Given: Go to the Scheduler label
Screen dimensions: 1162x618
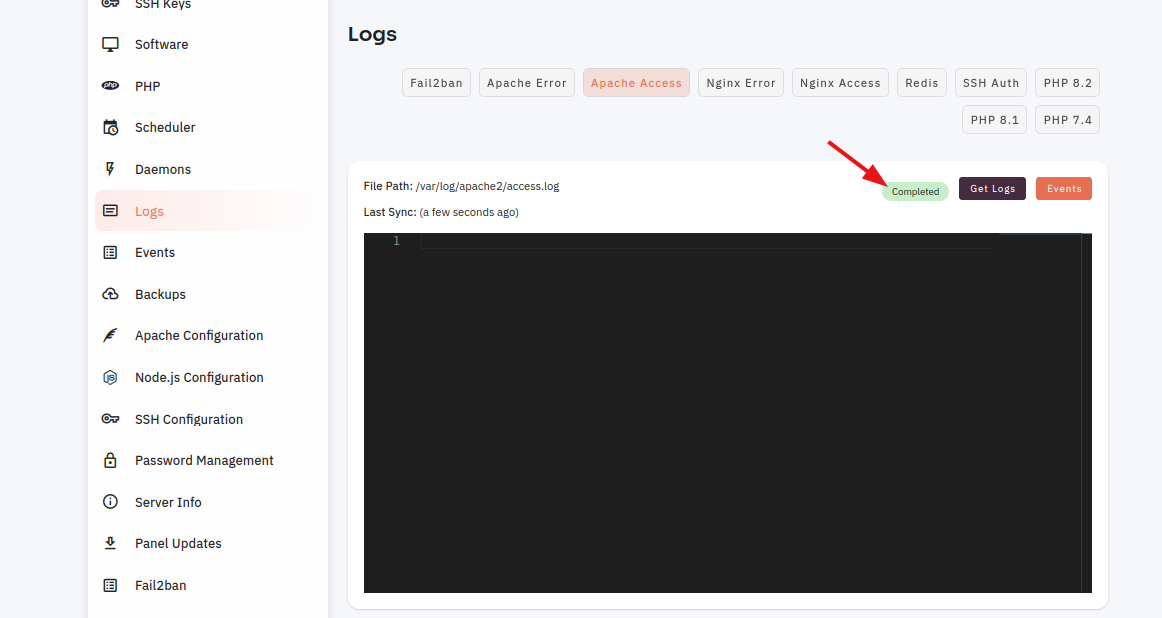Looking at the screenshot, I should [165, 127].
